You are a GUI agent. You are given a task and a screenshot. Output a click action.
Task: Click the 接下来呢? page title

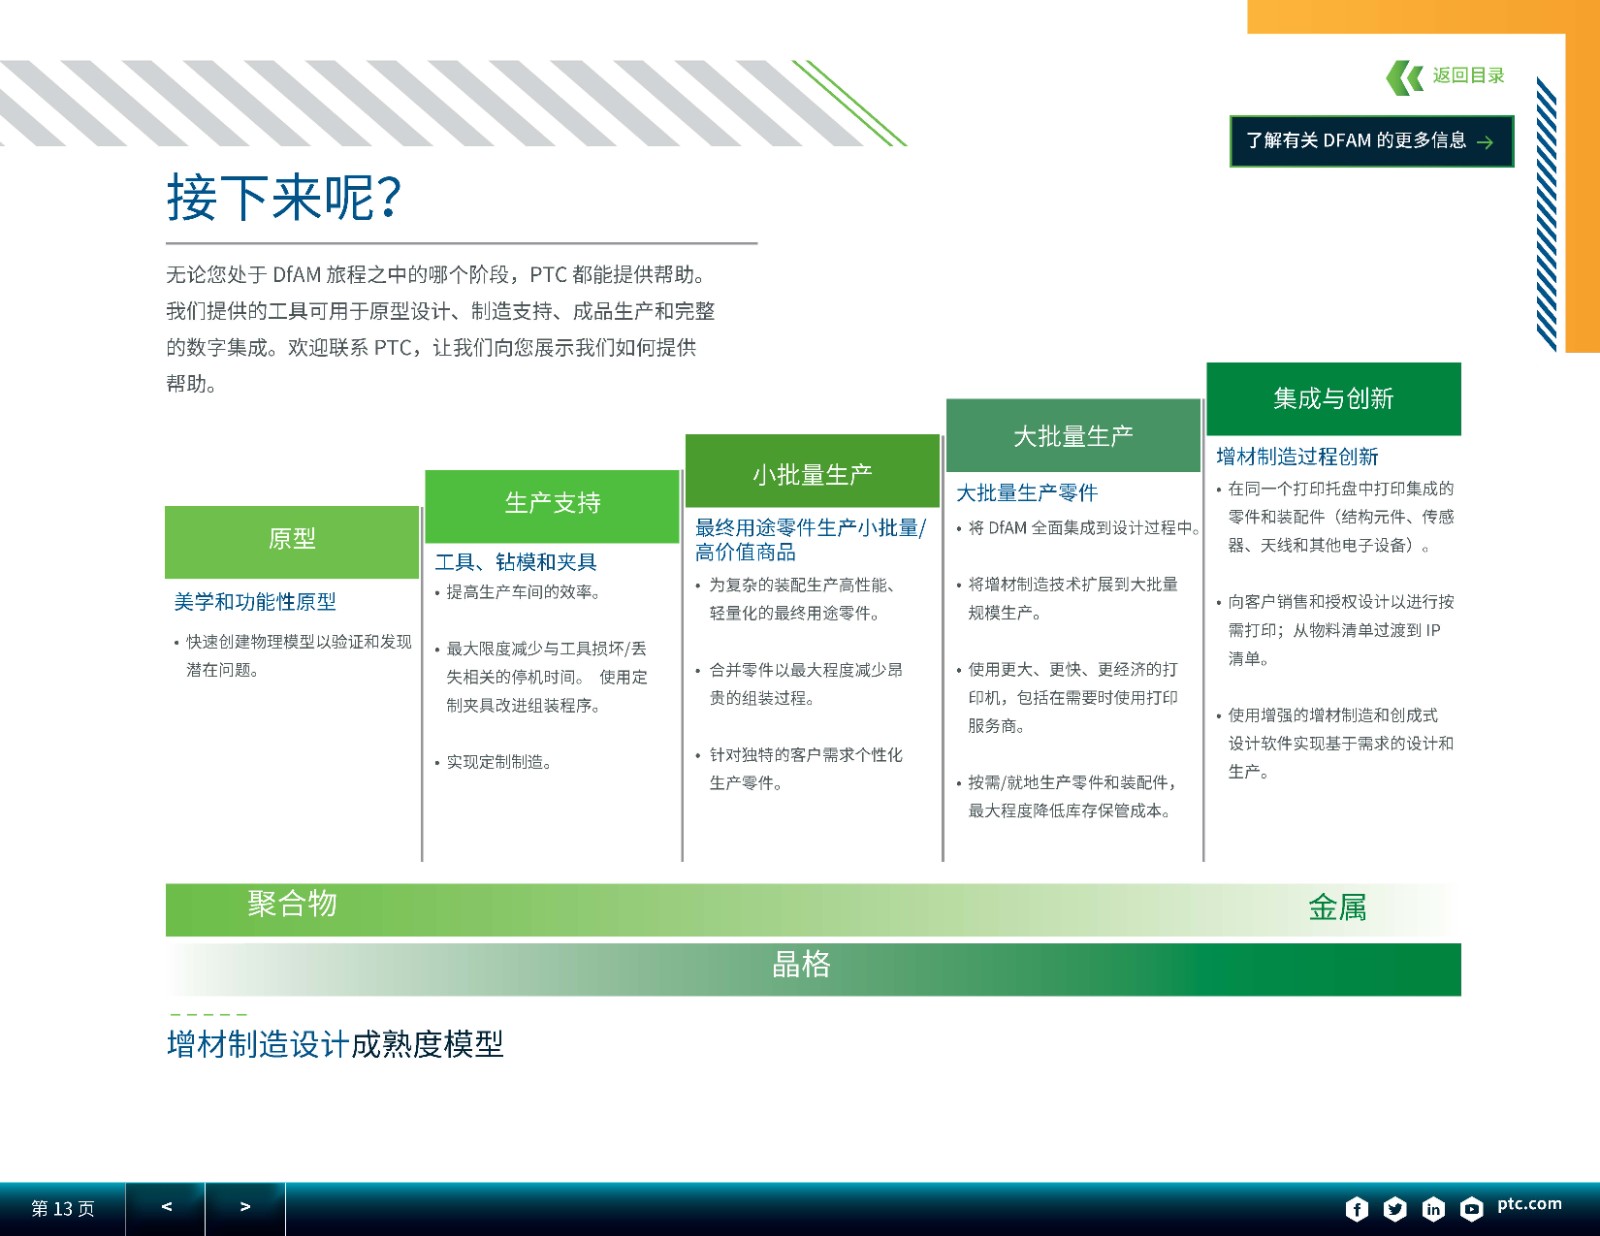click(284, 198)
